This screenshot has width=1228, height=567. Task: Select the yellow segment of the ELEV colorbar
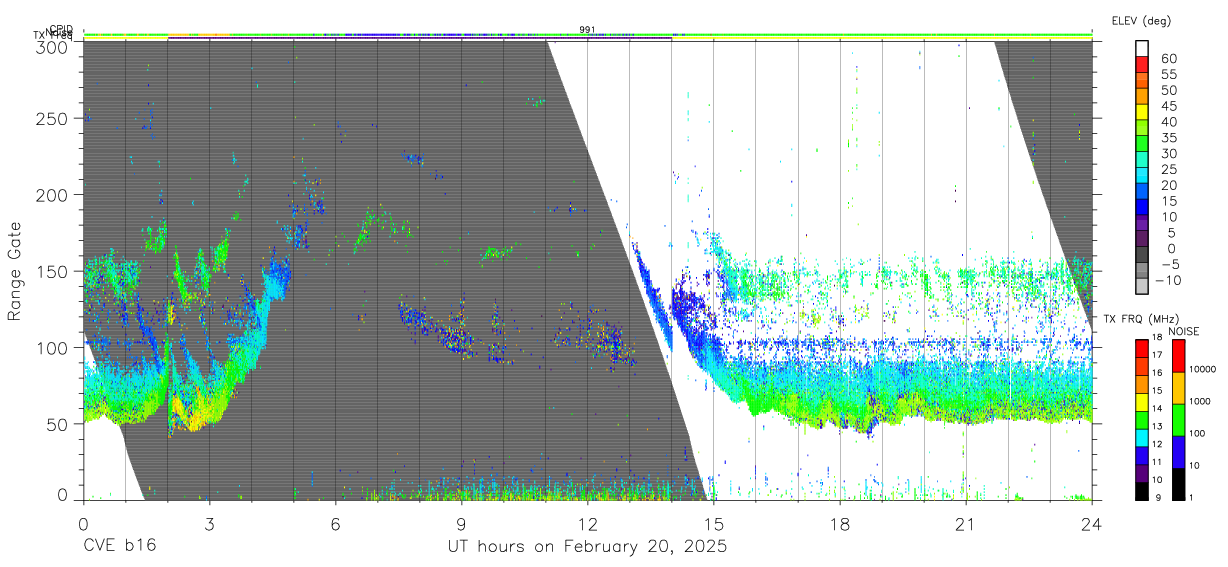(1142, 112)
